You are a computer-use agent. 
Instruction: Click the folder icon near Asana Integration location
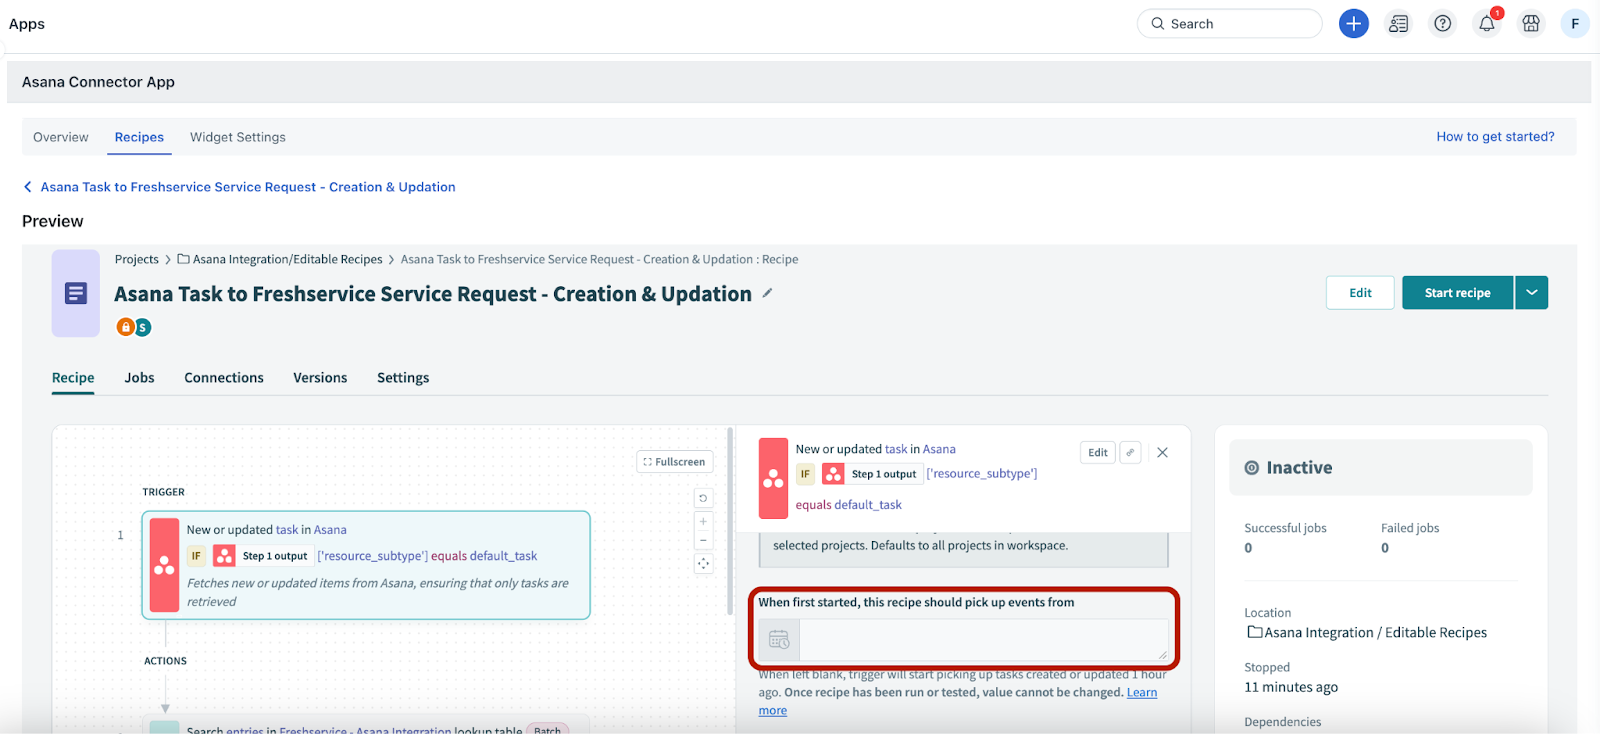pyautogui.click(x=1254, y=632)
